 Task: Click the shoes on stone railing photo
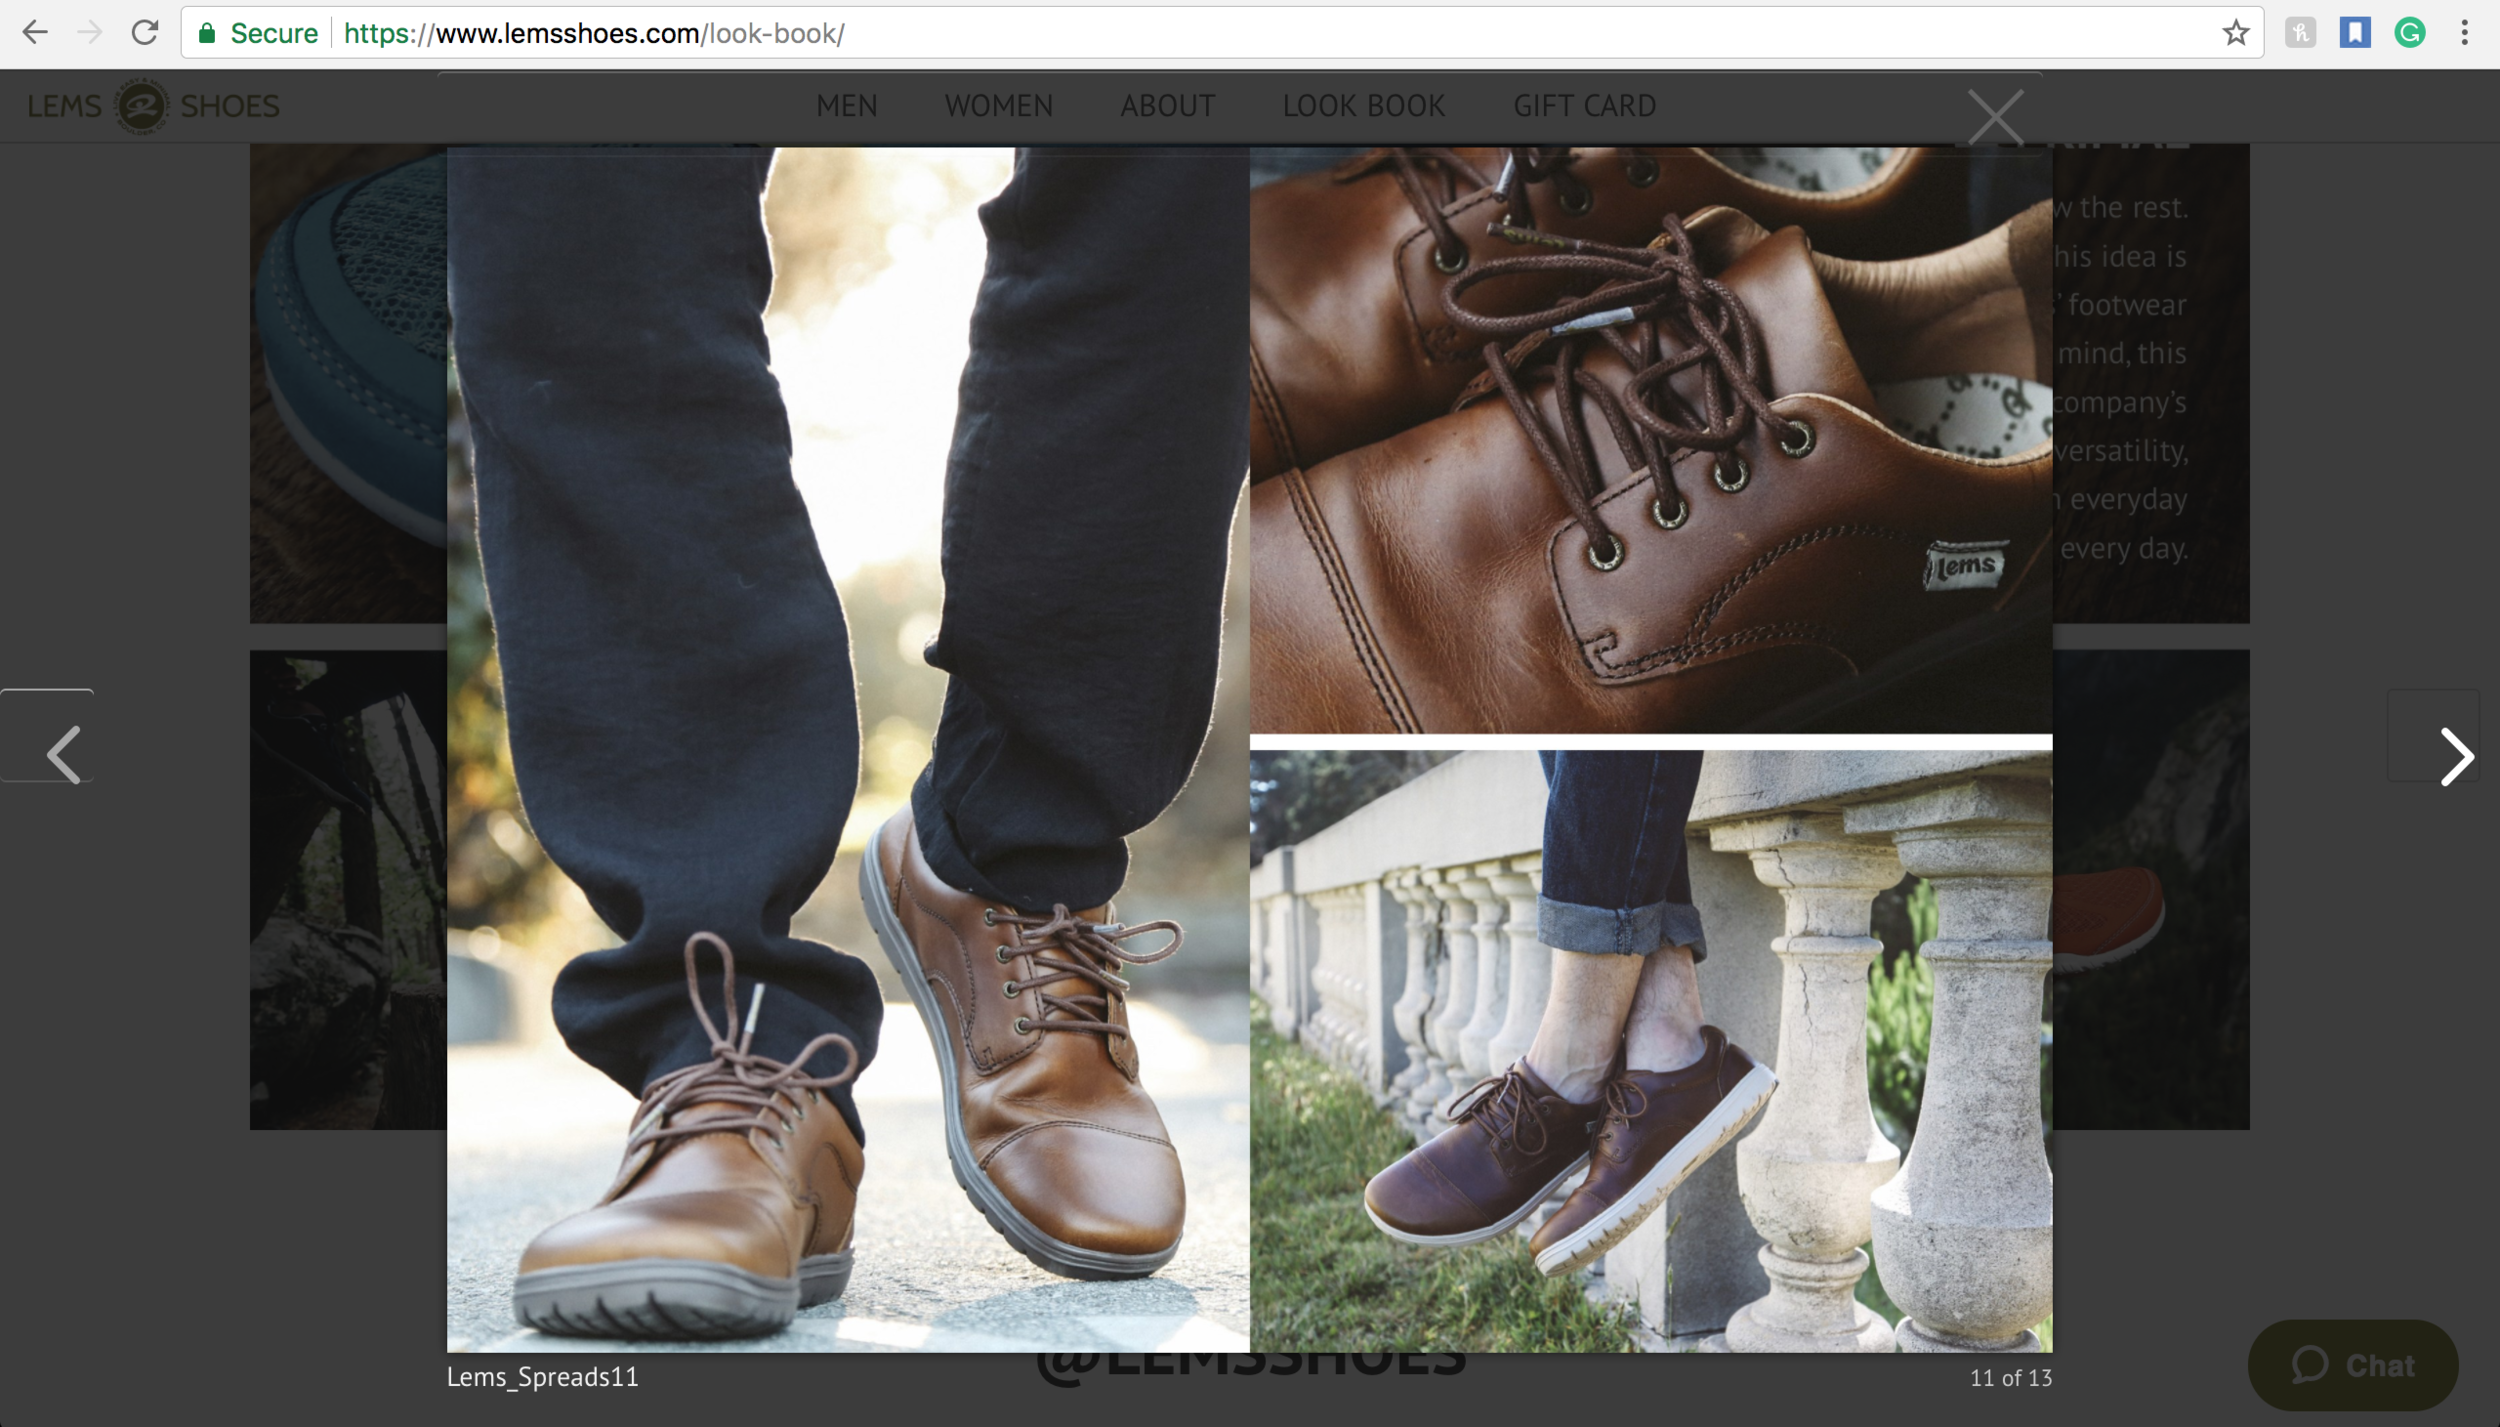click(x=1651, y=1051)
